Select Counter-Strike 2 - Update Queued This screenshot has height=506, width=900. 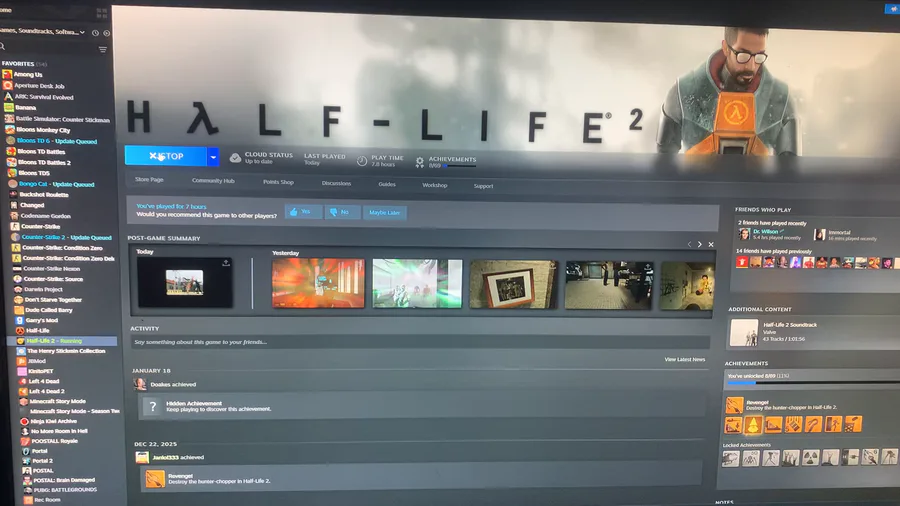(67, 237)
